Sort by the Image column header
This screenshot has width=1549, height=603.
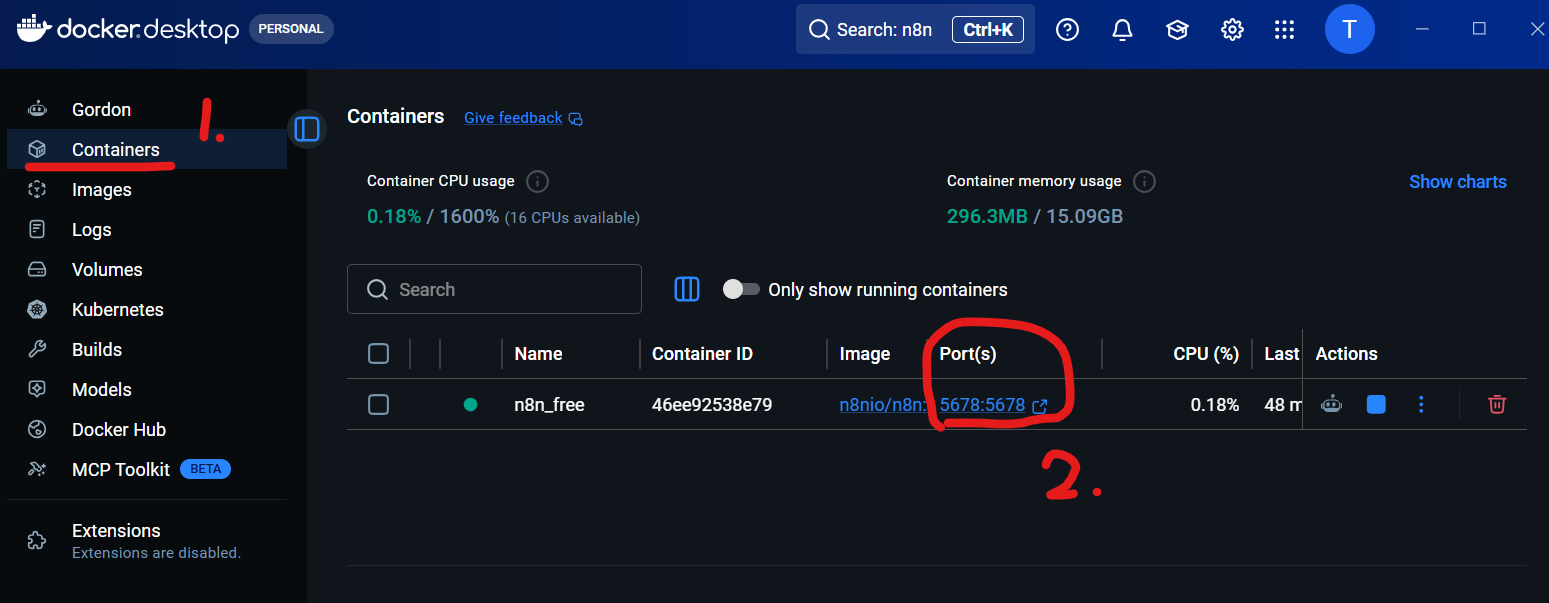tap(865, 354)
